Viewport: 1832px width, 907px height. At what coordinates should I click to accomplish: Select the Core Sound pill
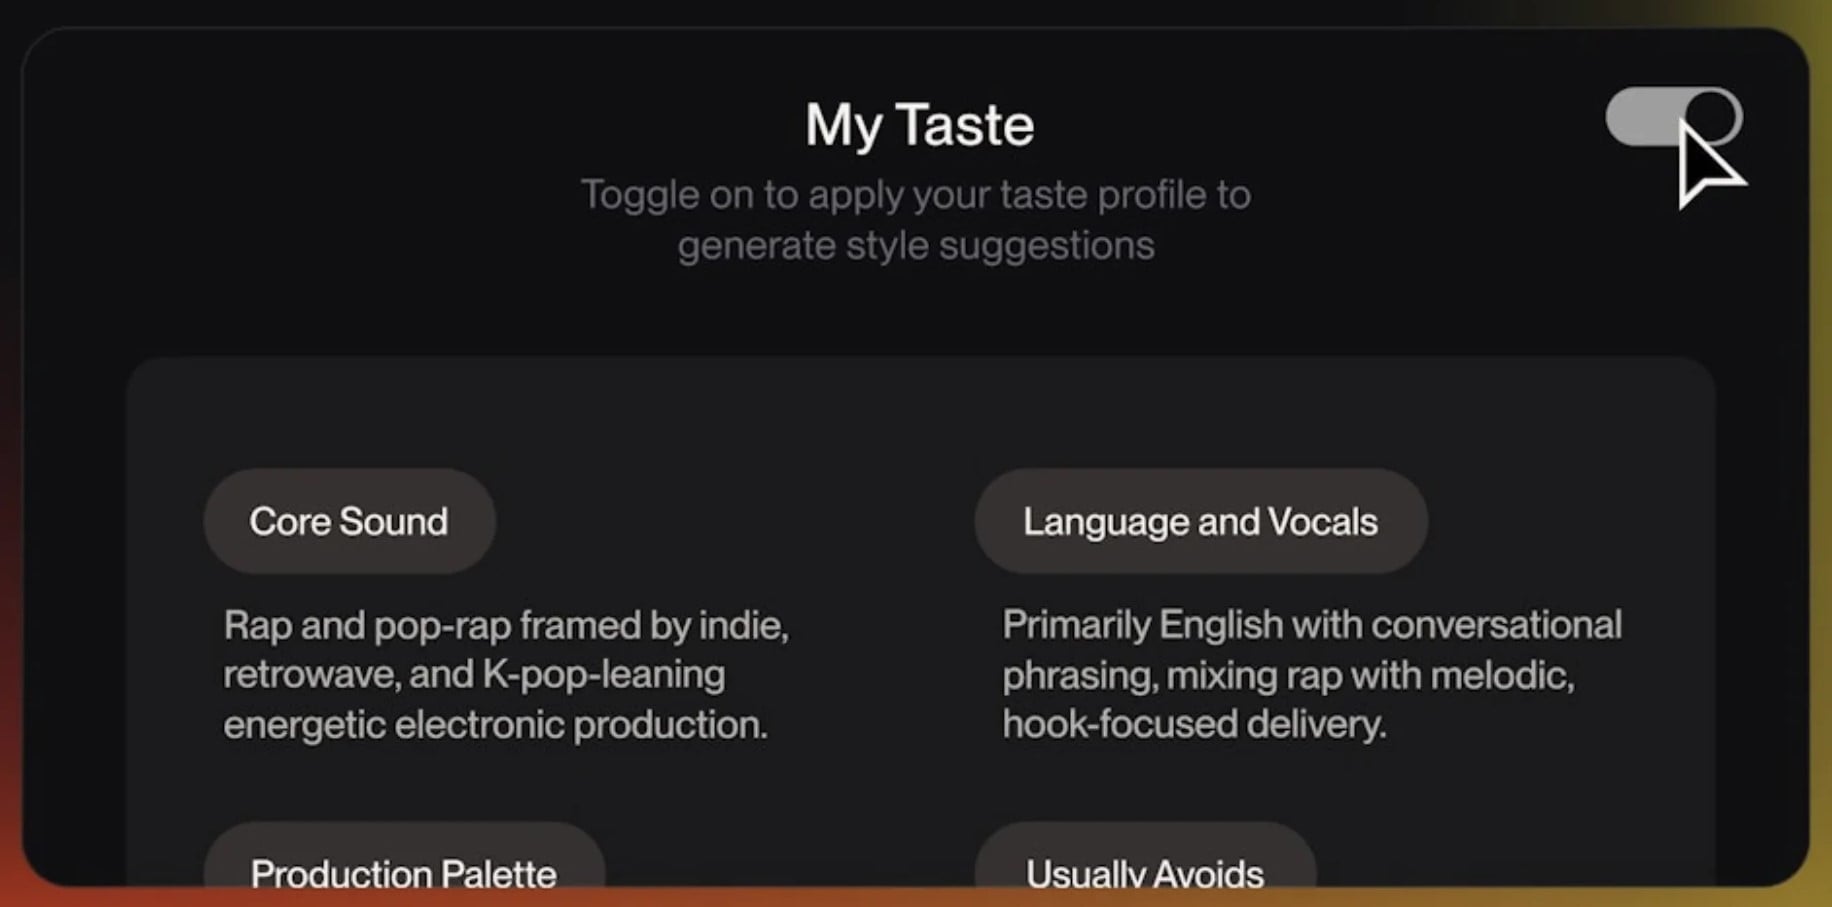[x=349, y=521]
